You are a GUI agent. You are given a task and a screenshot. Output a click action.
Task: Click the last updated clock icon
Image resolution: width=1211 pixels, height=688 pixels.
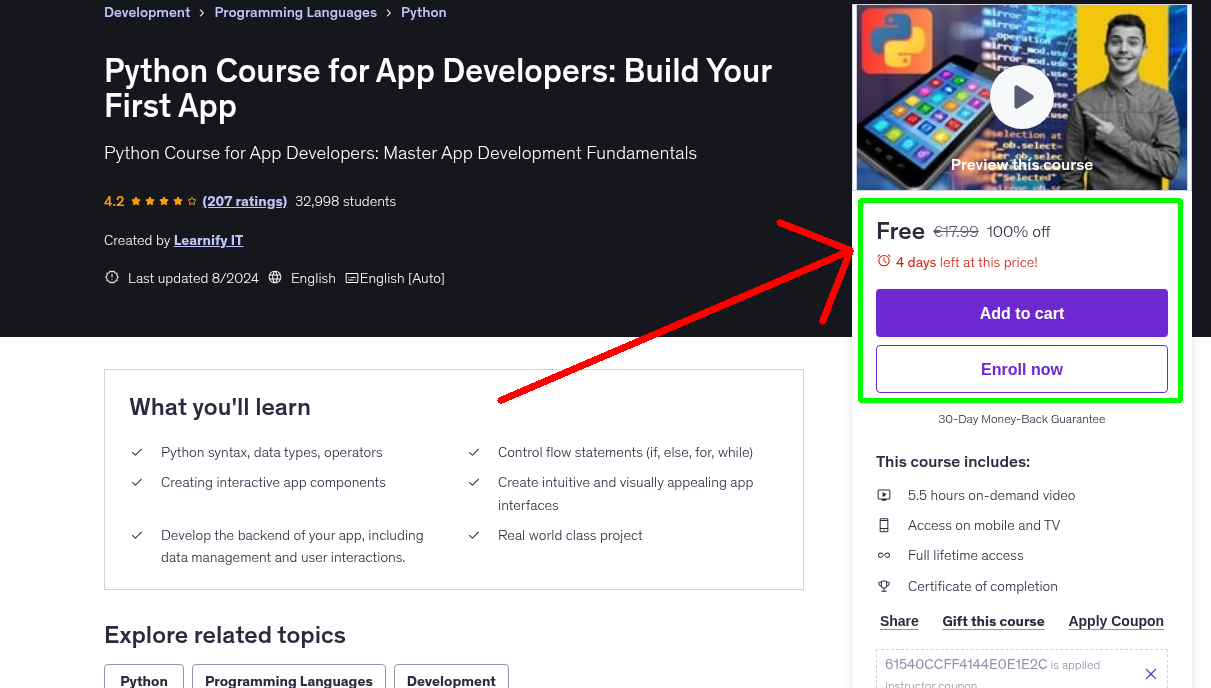click(x=111, y=278)
